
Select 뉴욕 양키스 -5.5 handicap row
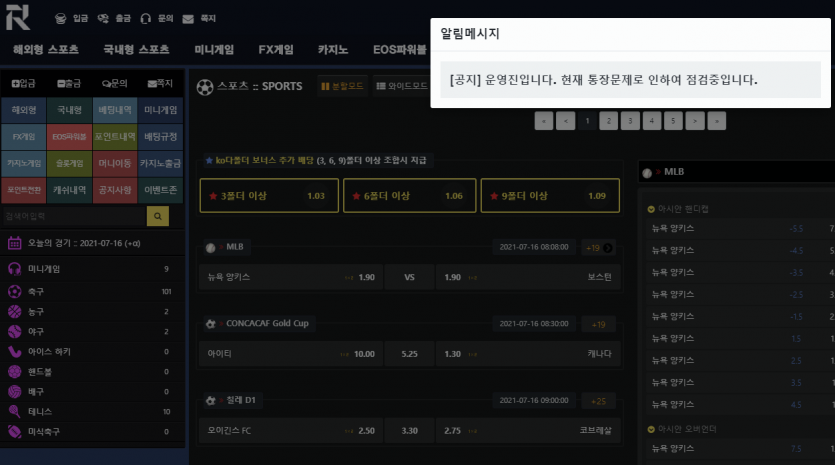click(x=740, y=229)
